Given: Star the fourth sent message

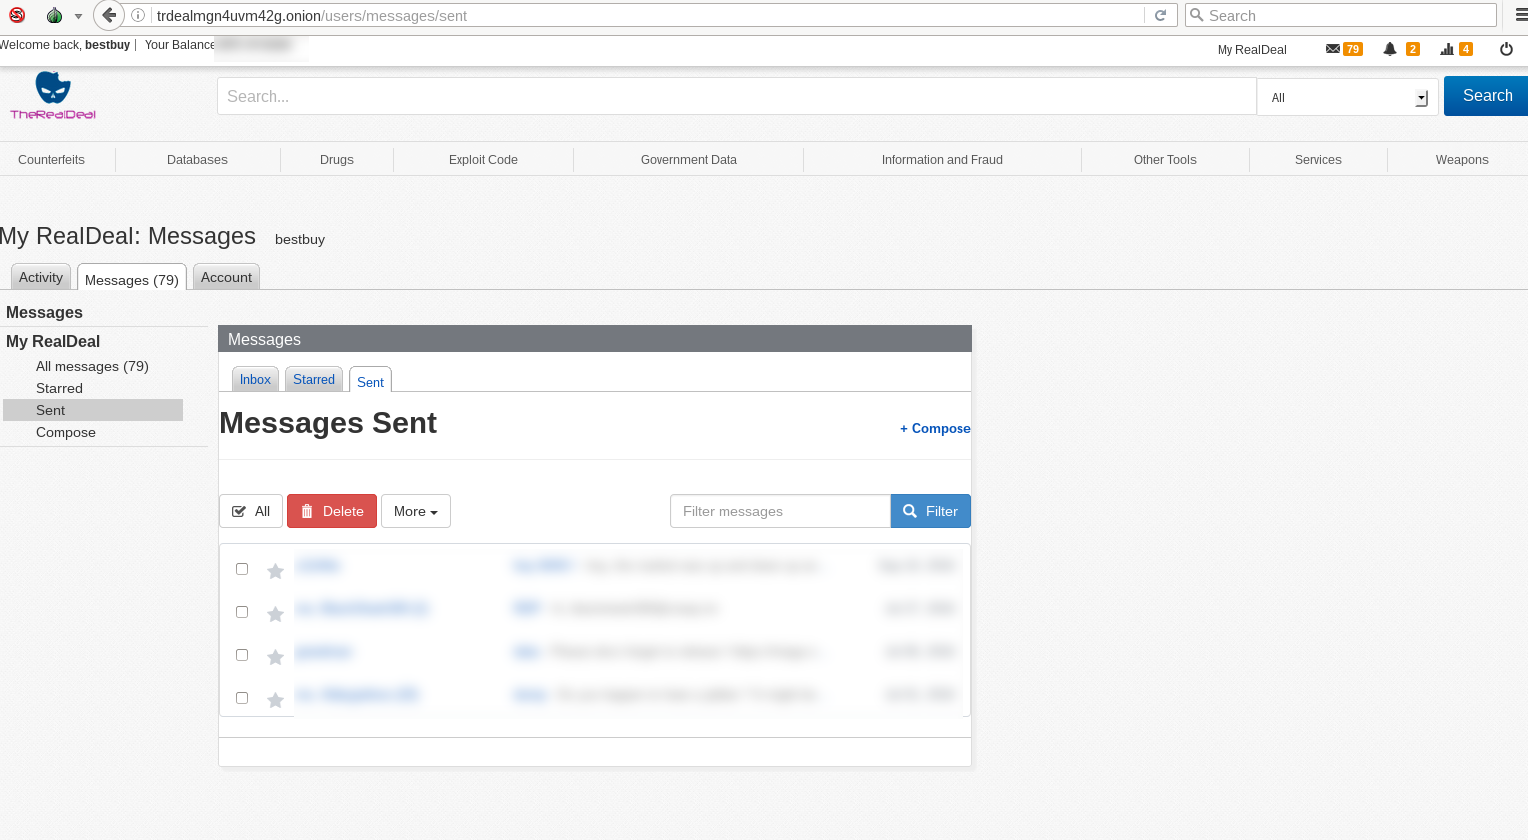Looking at the screenshot, I should click(x=275, y=700).
